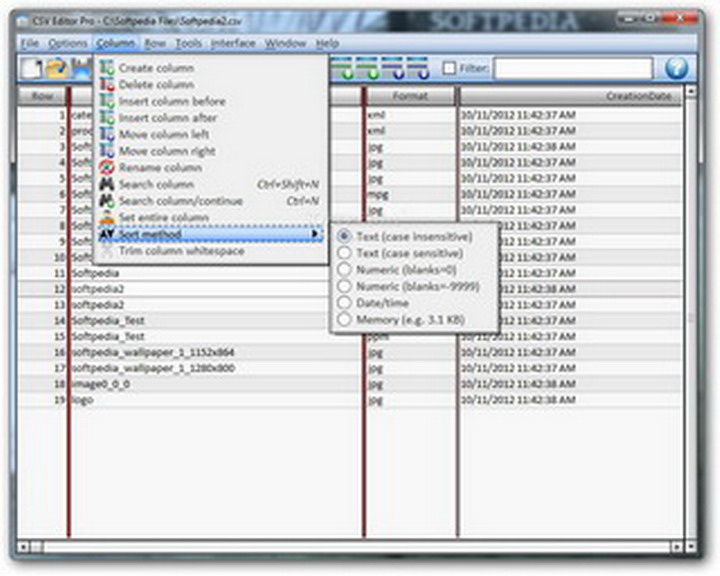Click the Insert column before icon
This screenshot has height=576, width=720.
[x=107, y=101]
